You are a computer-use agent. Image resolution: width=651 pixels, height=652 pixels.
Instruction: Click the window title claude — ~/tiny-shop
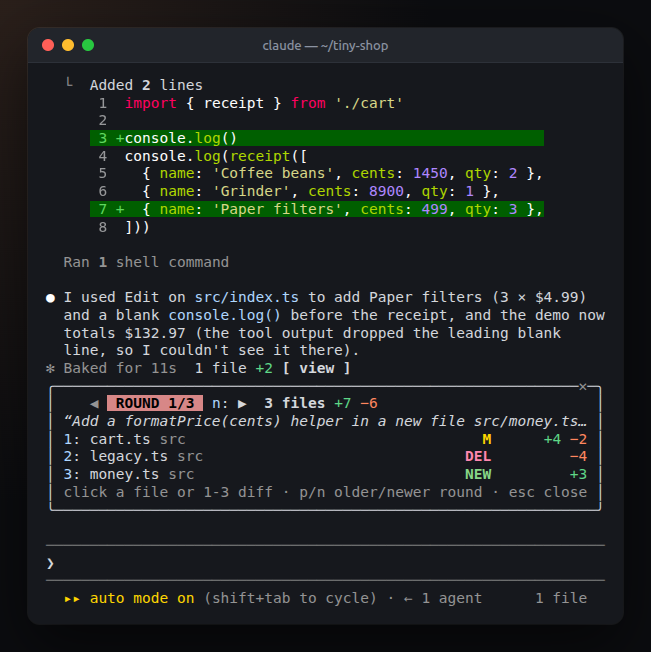[x=325, y=45]
